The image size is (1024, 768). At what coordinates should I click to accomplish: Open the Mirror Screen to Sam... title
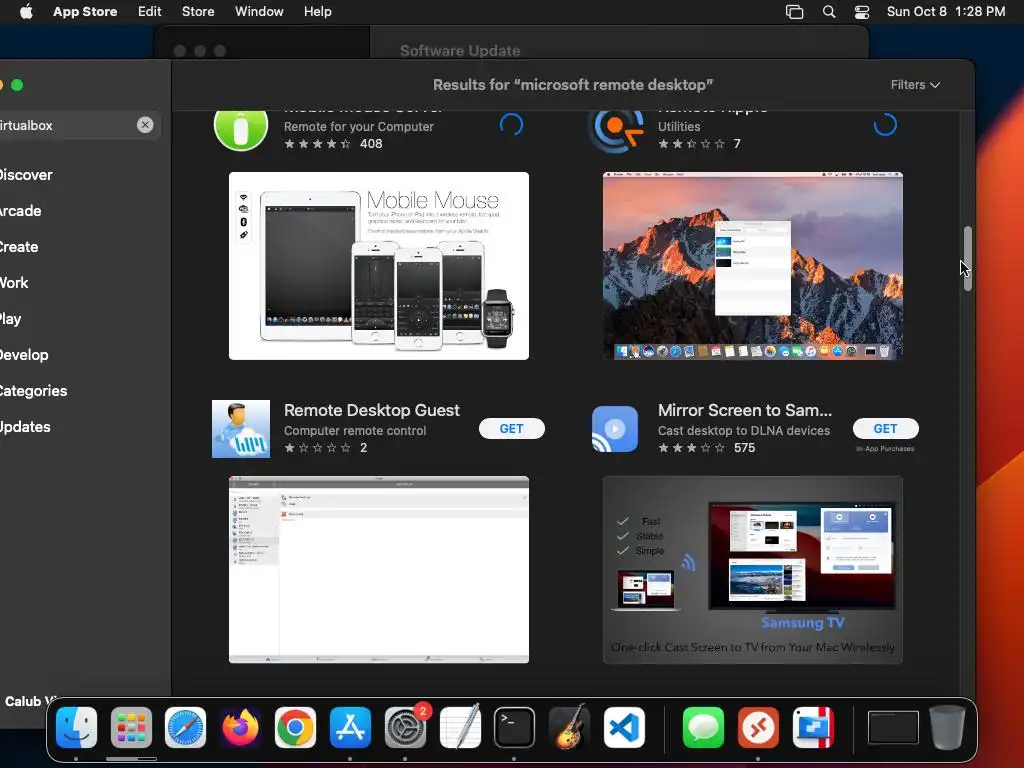(x=744, y=410)
